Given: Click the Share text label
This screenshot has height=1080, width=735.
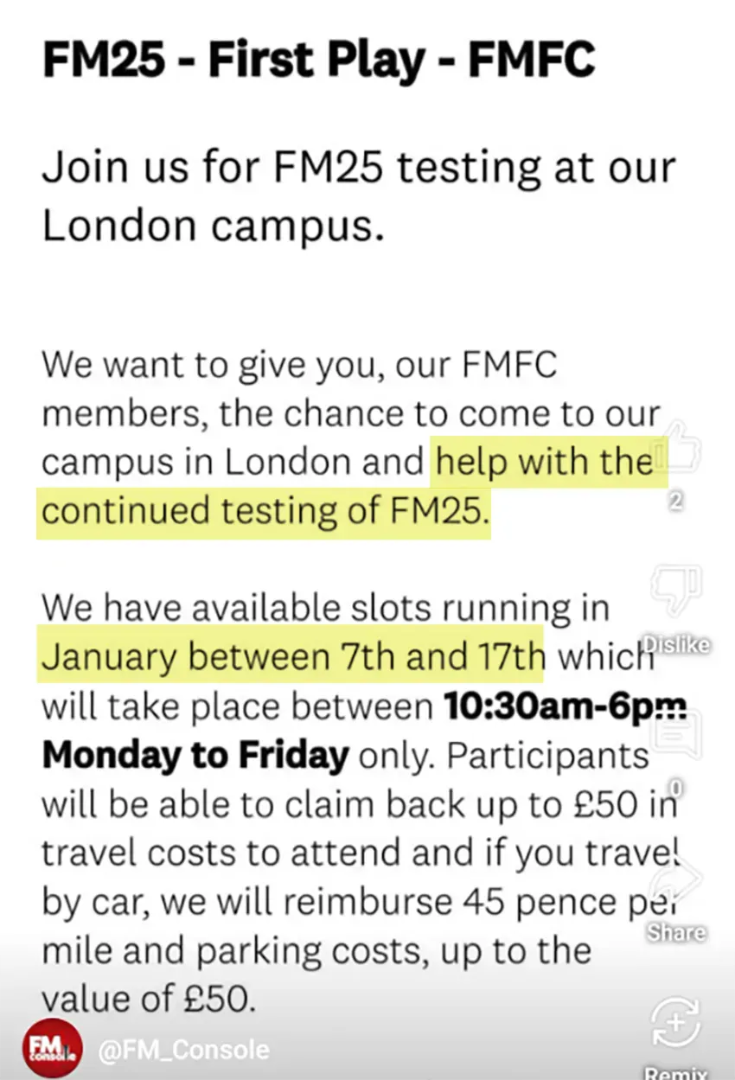Looking at the screenshot, I should [676, 932].
